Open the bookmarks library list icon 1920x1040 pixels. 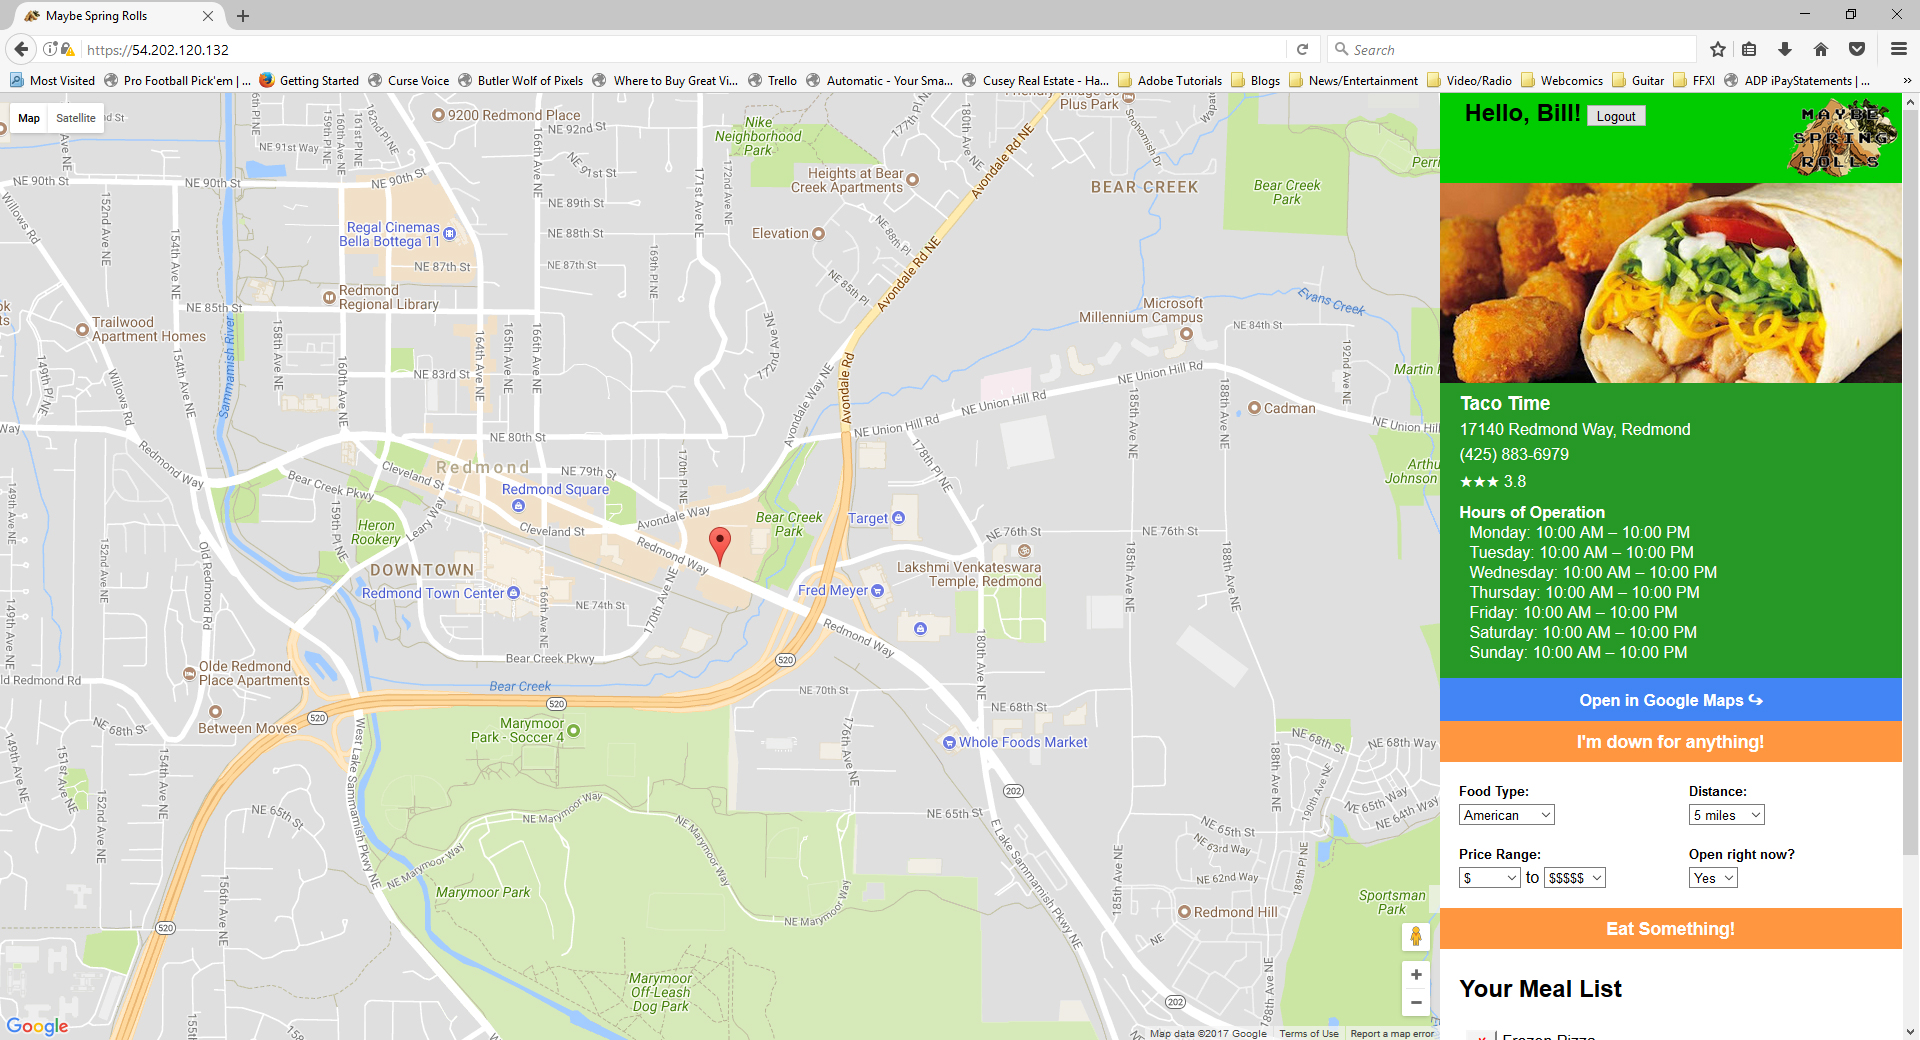[1749, 49]
